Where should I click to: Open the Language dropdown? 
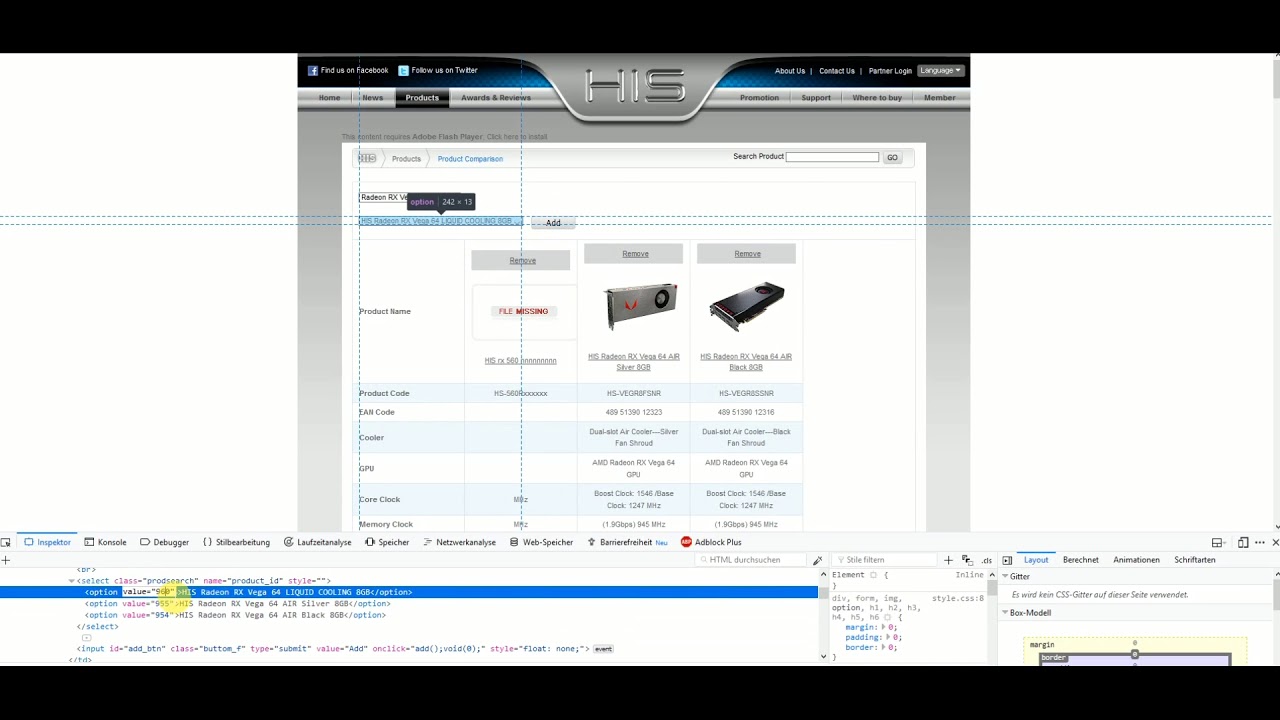click(940, 71)
